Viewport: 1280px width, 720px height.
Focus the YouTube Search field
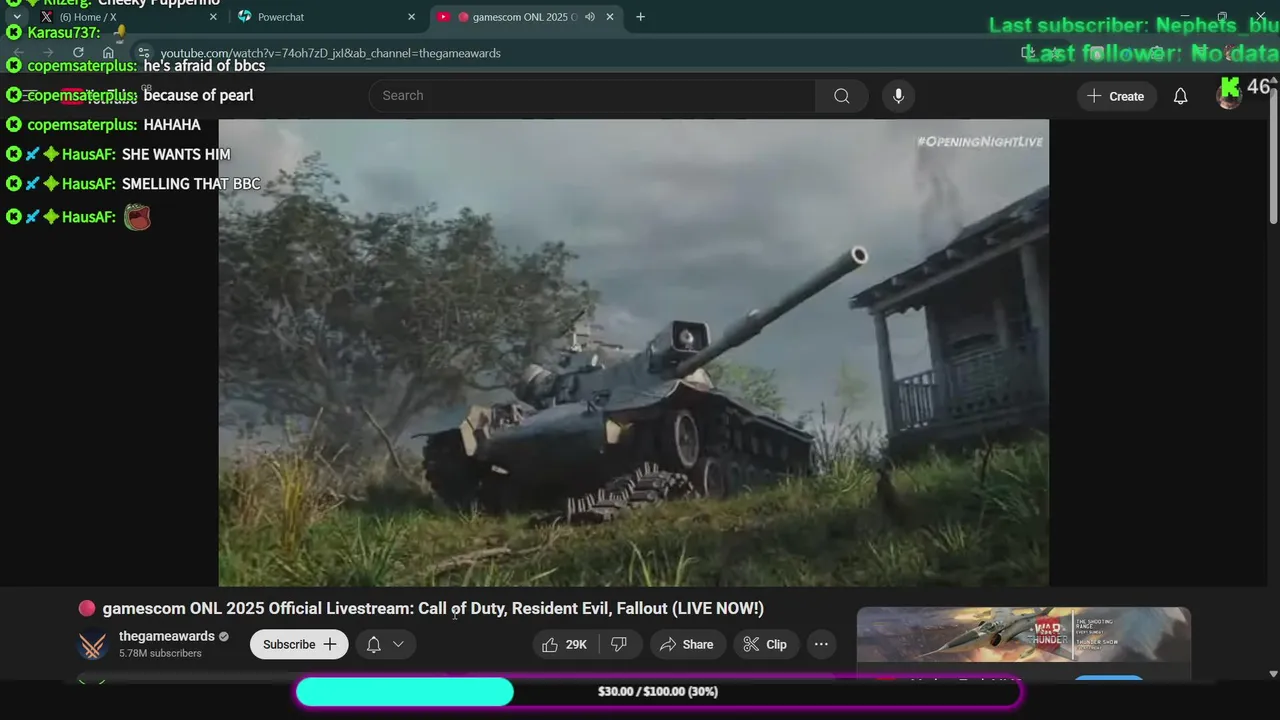[593, 96]
